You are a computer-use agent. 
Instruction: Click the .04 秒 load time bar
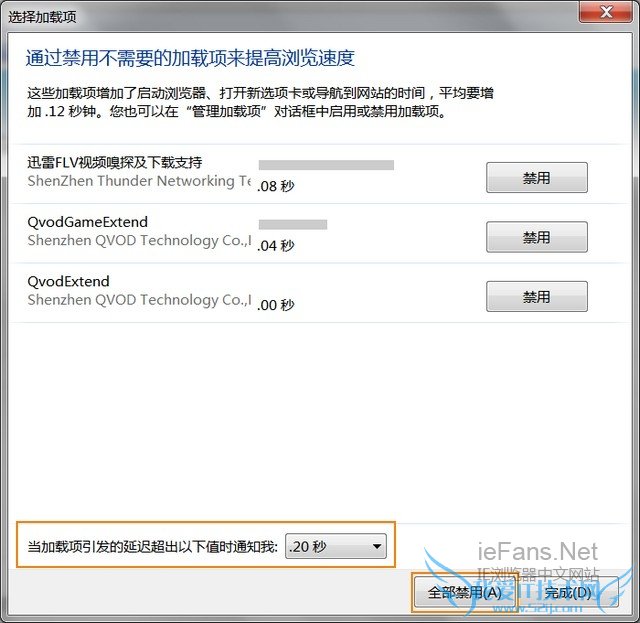point(293,225)
